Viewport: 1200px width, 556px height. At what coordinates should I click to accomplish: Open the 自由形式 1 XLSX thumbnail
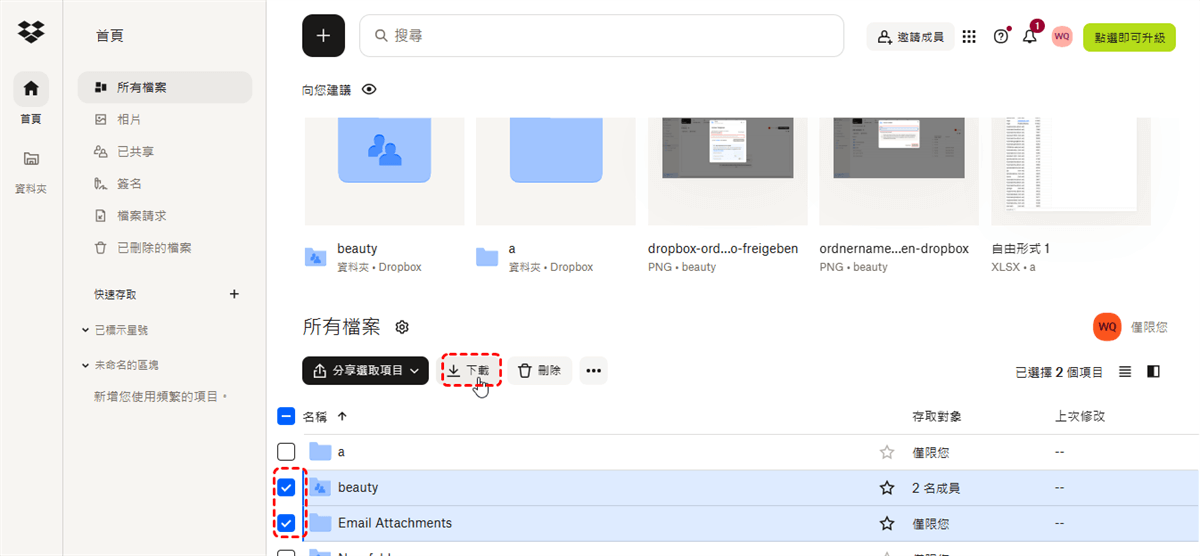(x=1071, y=170)
